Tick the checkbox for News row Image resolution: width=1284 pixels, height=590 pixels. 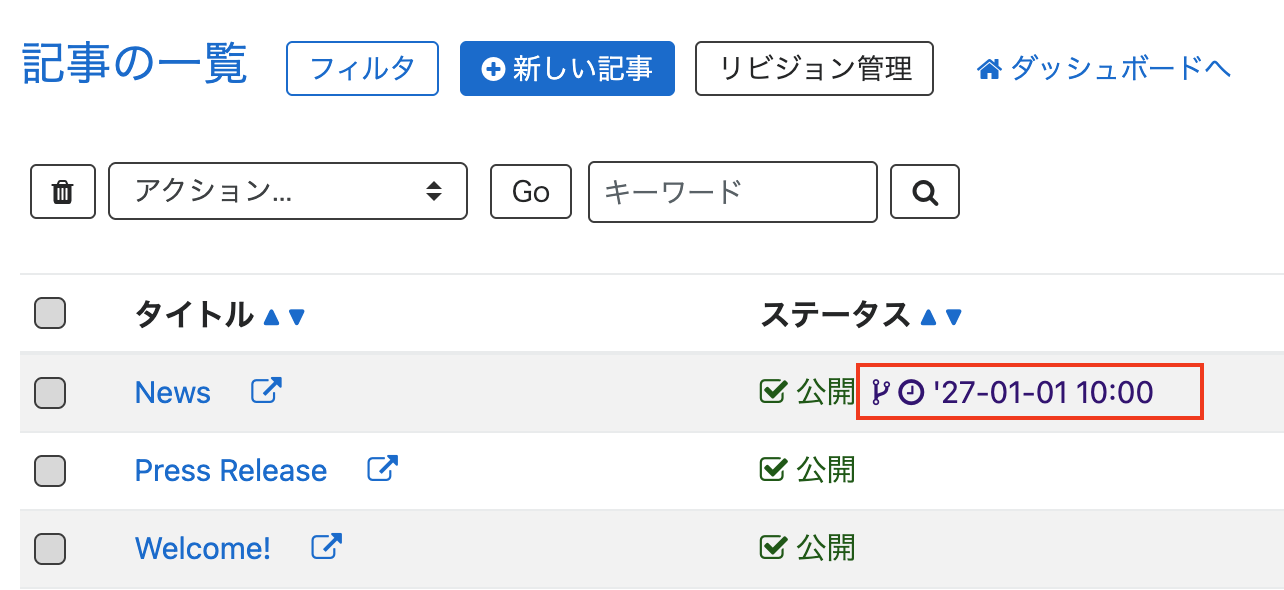click(x=50, y=393)
